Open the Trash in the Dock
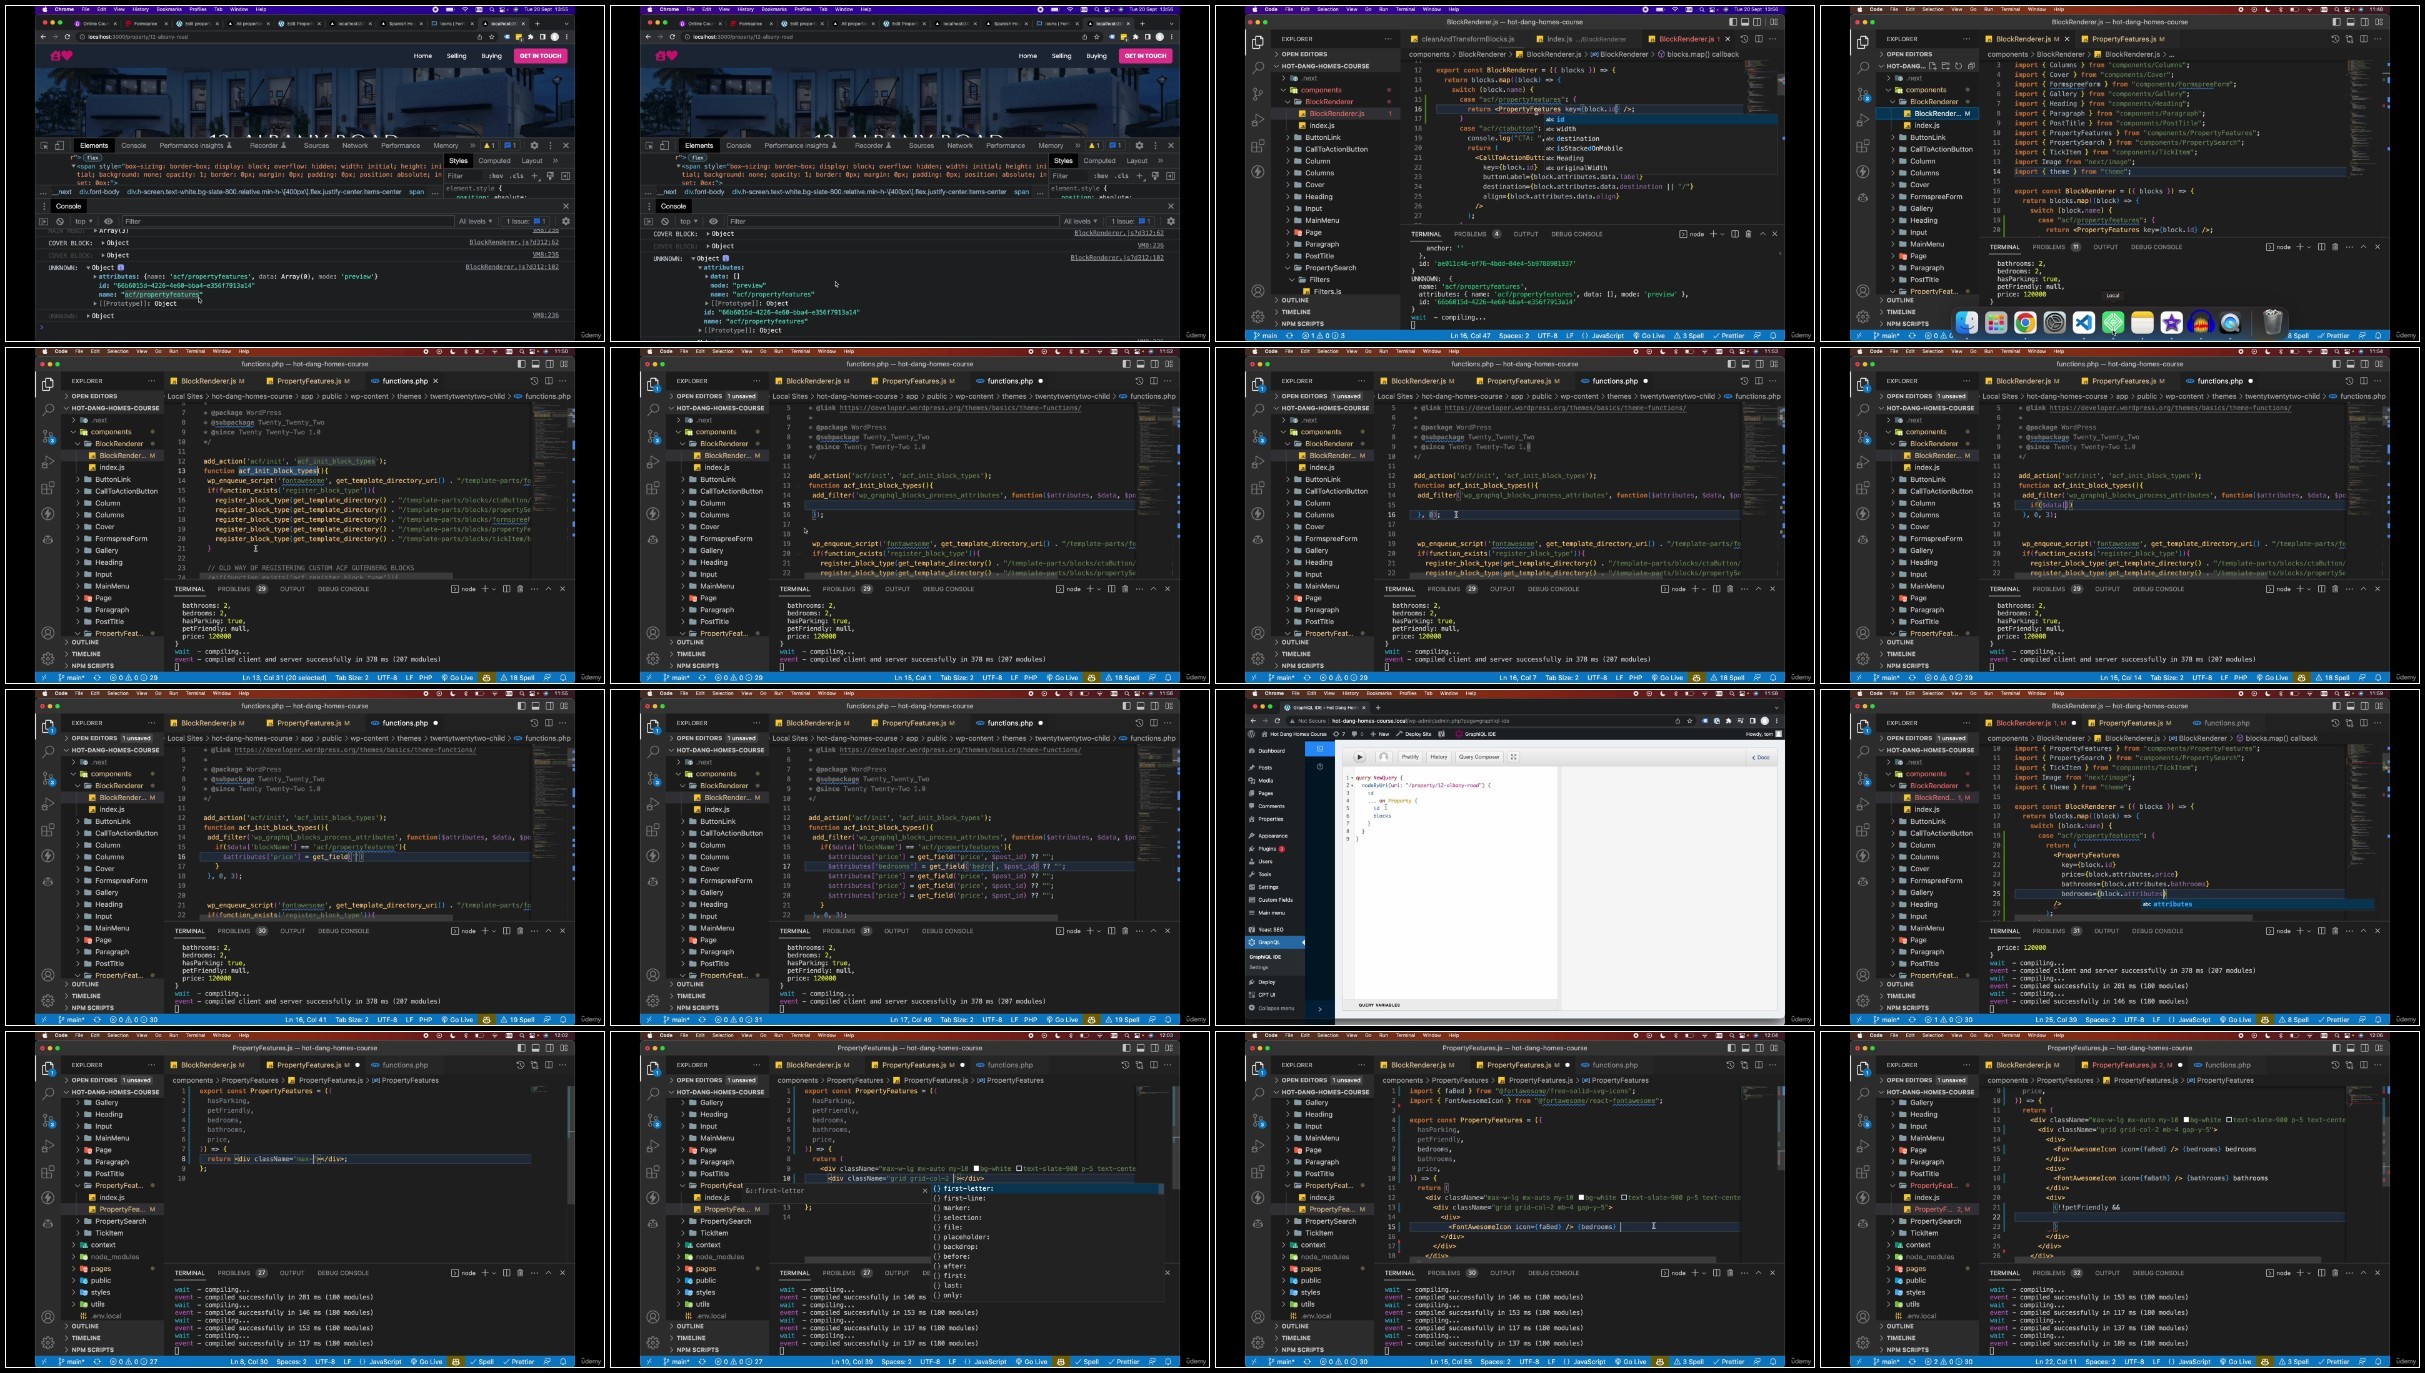The height and width of the screenshot is (1373, 2425). point(2273,322)
